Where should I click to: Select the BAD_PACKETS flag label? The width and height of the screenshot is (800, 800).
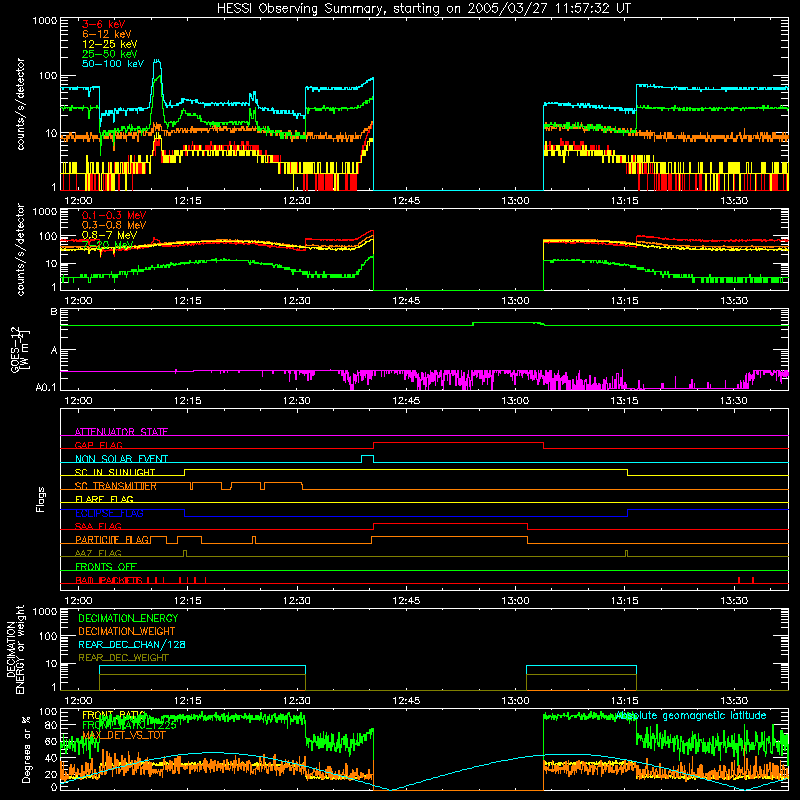[108, 580]
